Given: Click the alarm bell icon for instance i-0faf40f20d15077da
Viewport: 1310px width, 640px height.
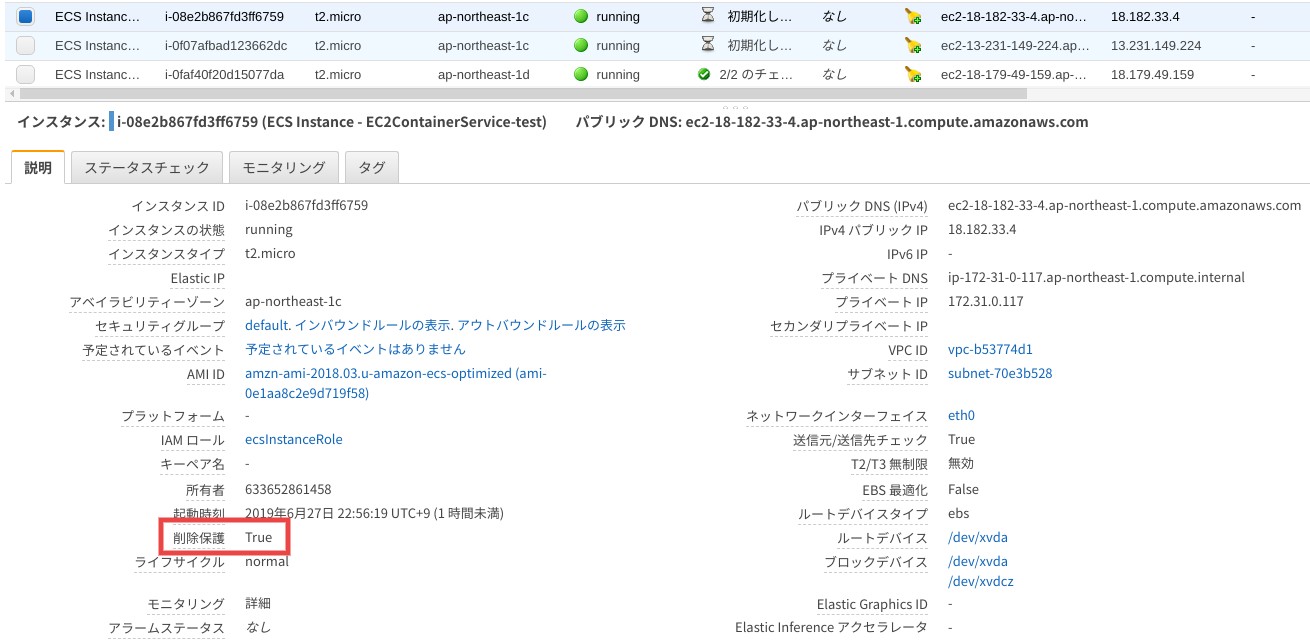Looking at the screenshot, I should pos(912,75).
